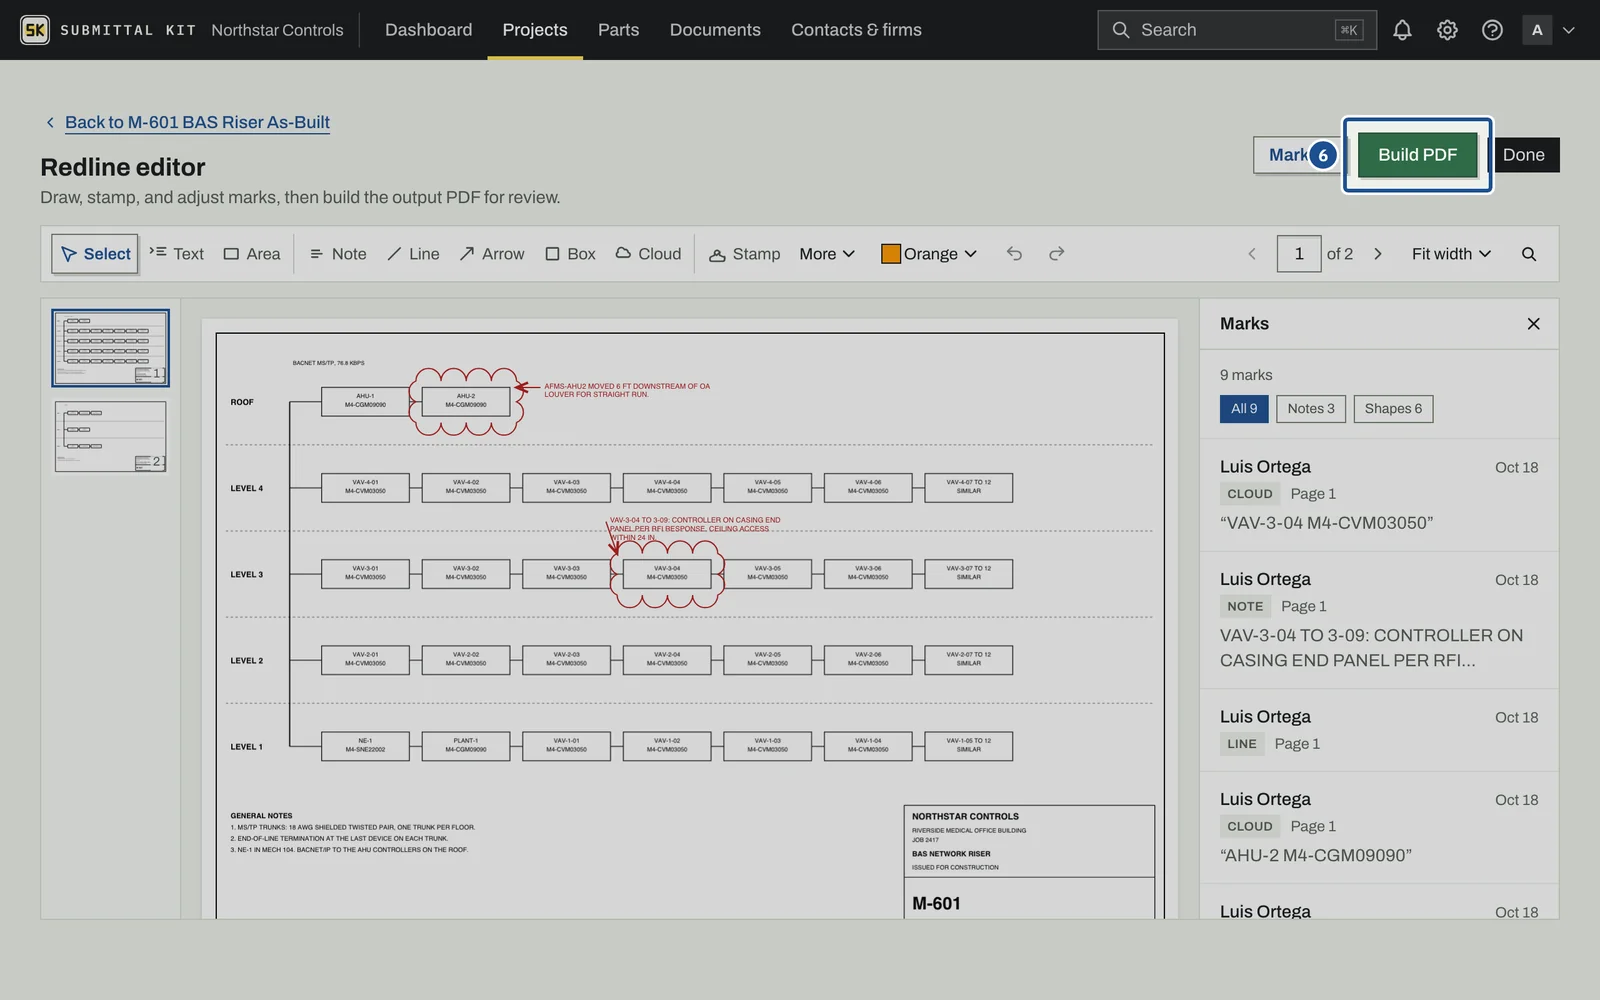Go to next page arrow
Image resolution: width=1600 pixels, height=1000 pixels.
pyautogui.click(x=1378, y=254)
